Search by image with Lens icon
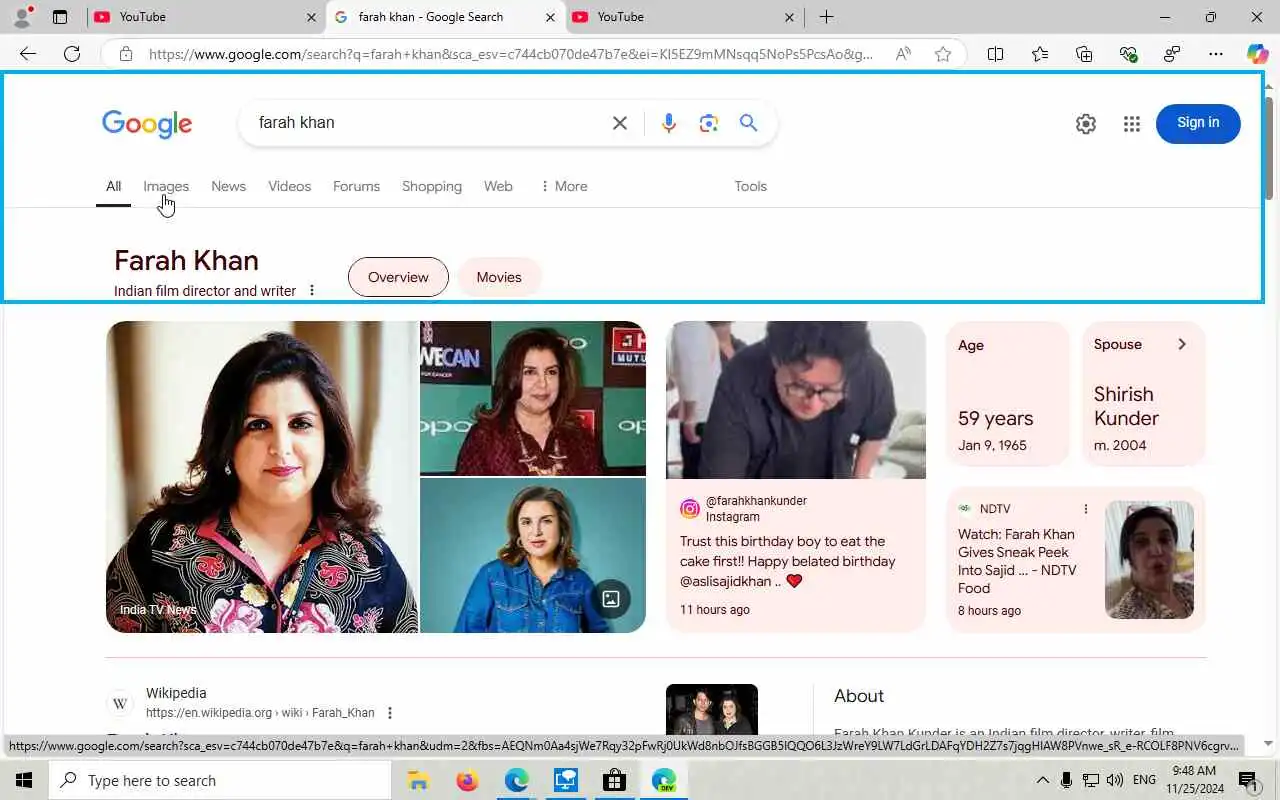 tap(709, 123)
